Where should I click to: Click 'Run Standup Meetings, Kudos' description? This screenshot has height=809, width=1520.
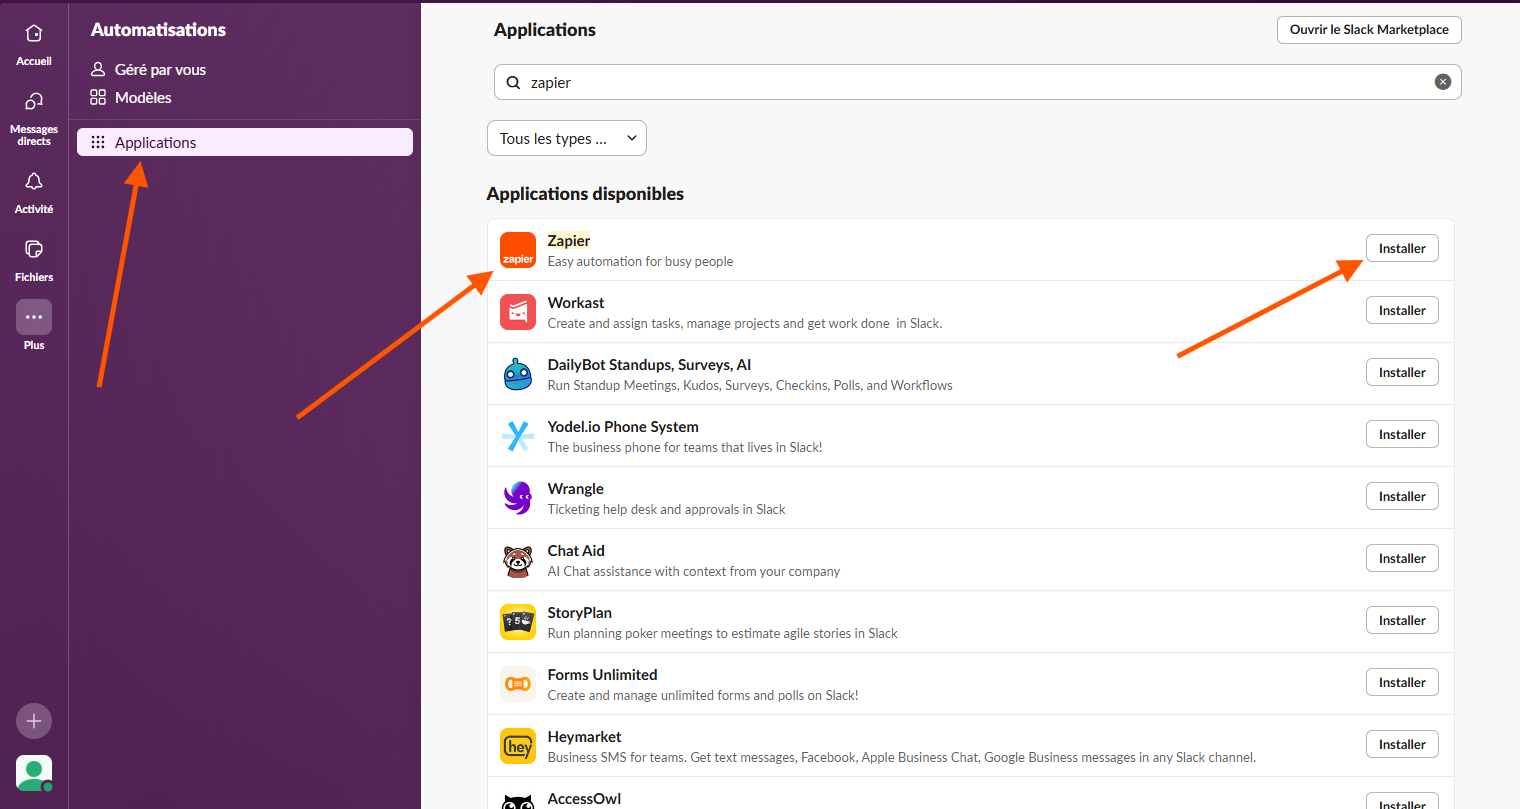pyautogui.click(x=750, y=386)
